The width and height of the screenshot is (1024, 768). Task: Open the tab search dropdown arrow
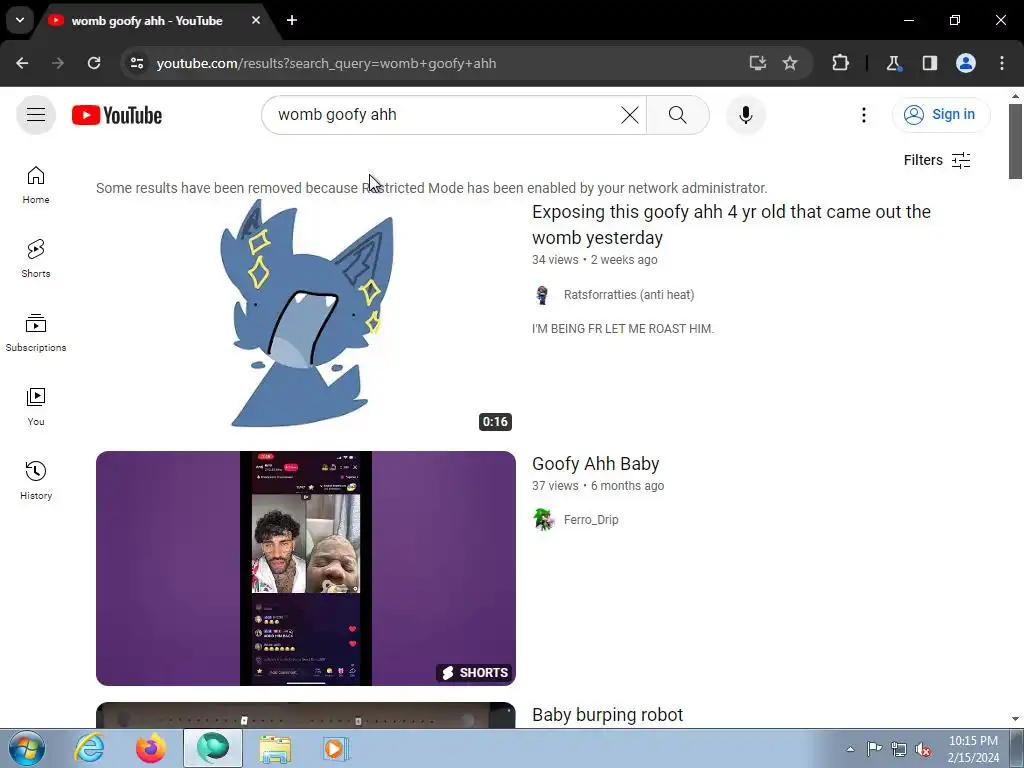point(20,20)
